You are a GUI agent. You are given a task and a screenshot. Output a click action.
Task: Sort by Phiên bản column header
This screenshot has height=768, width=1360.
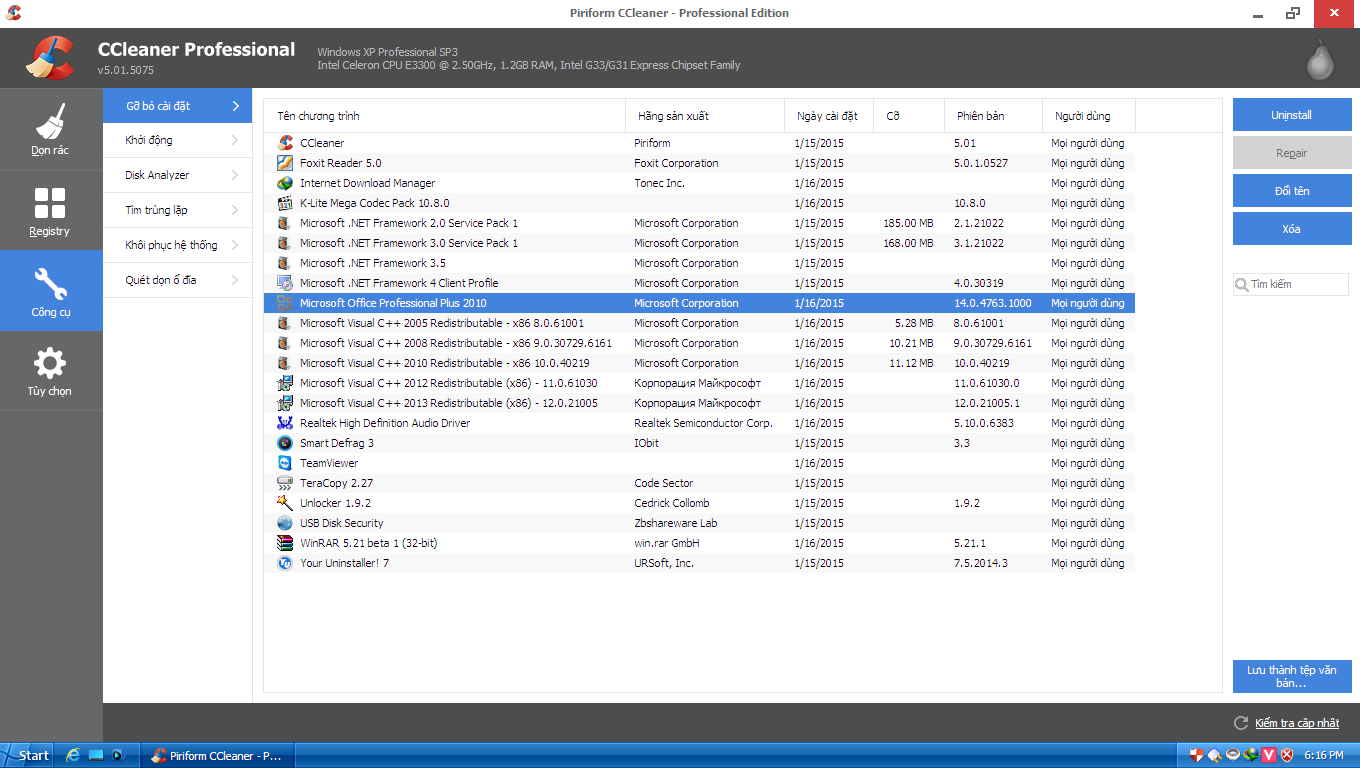point(993,116)
